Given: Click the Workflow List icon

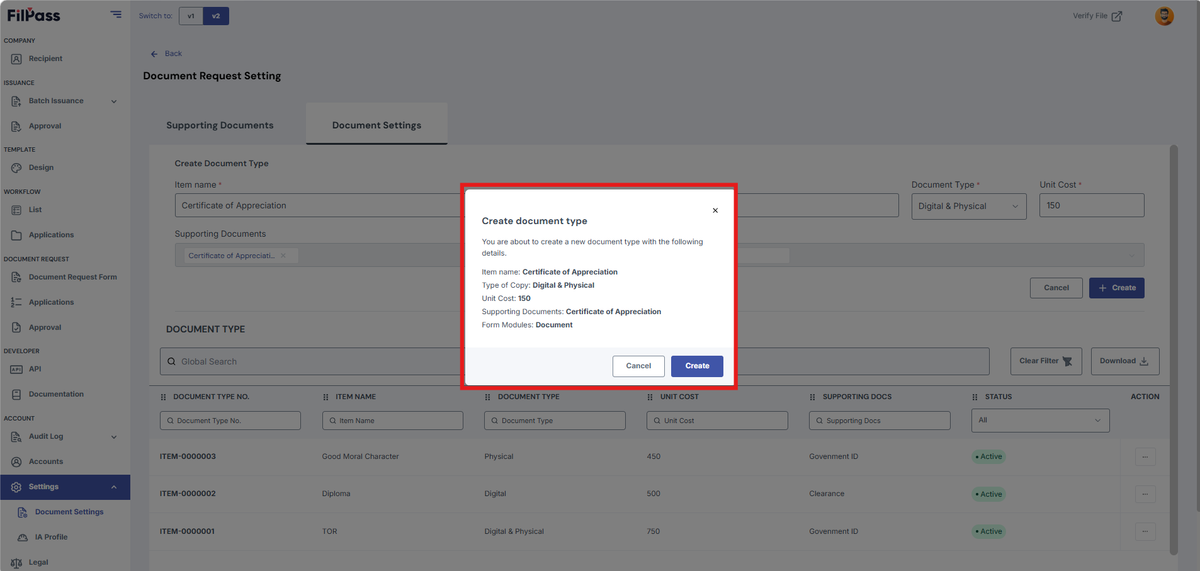Looking at the screenshot, I should (x=17, y=210).
